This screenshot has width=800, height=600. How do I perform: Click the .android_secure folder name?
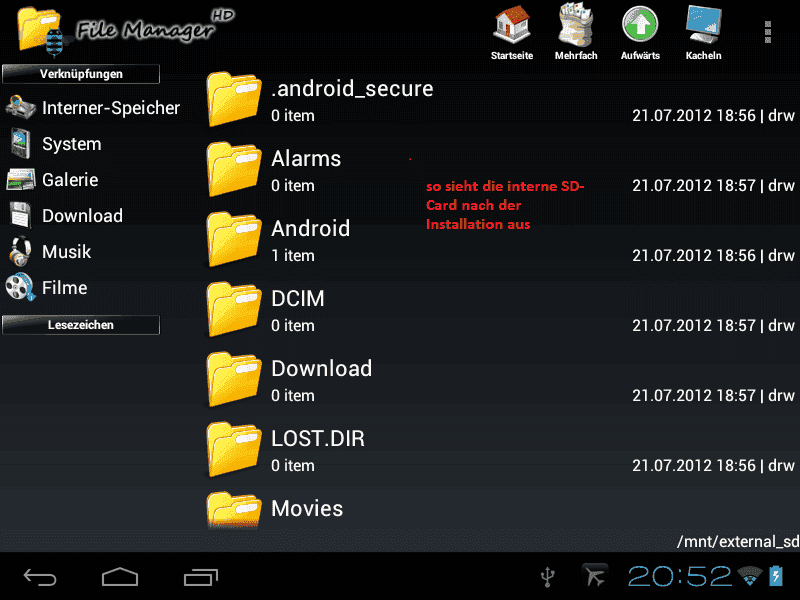pyautogui.click(x=352, y=89)
